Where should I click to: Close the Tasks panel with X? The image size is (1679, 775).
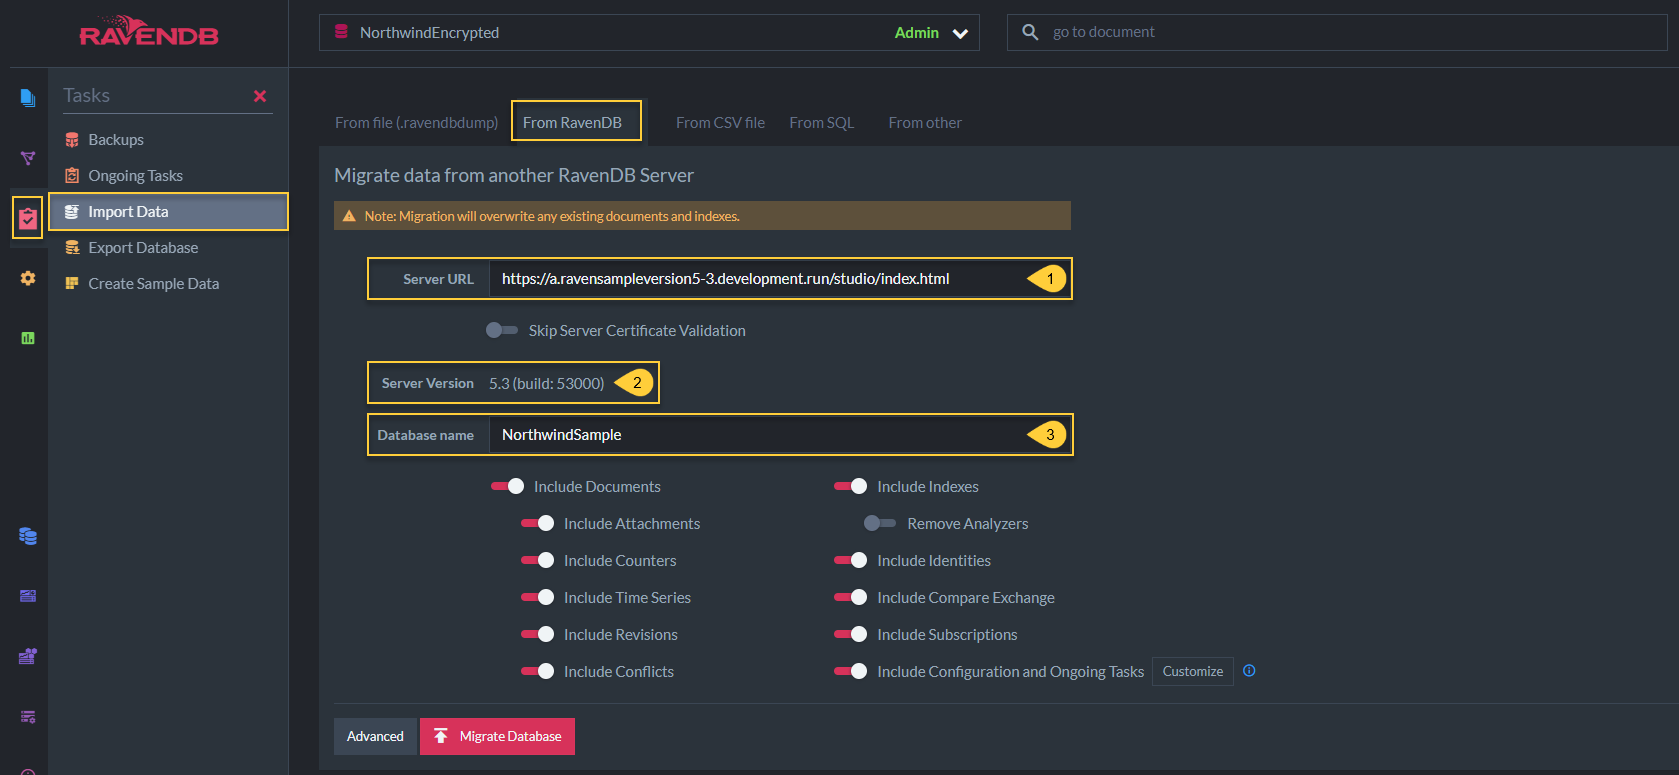[260, 96]
